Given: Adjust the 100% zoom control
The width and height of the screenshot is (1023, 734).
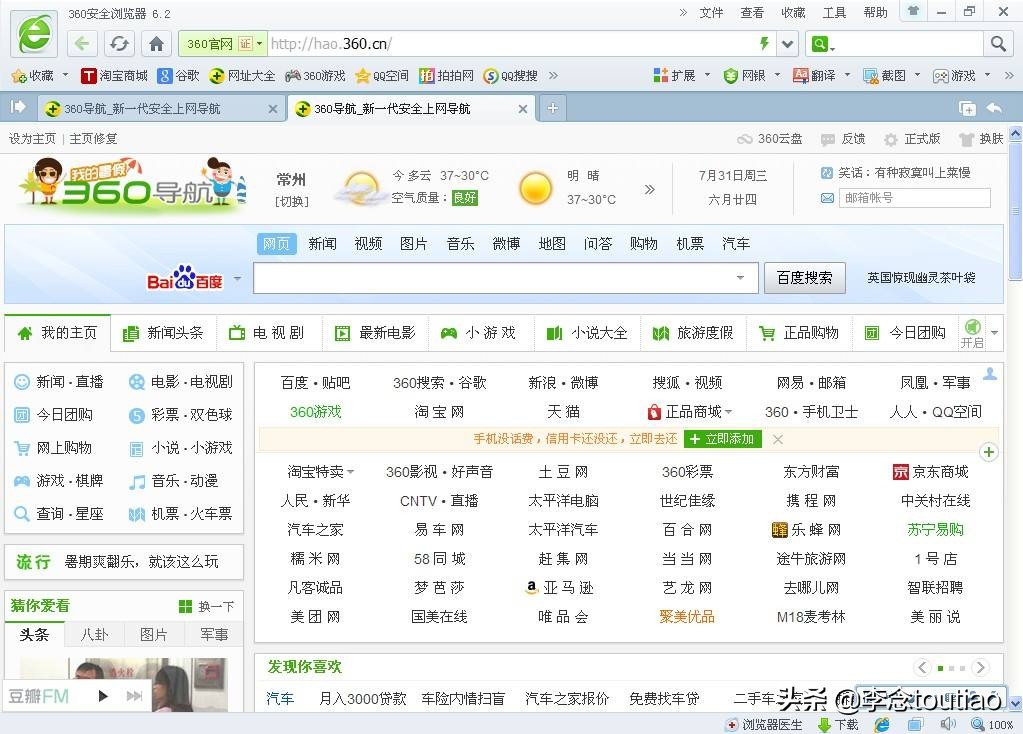Looking at the screenshot, I should [991, 723].
